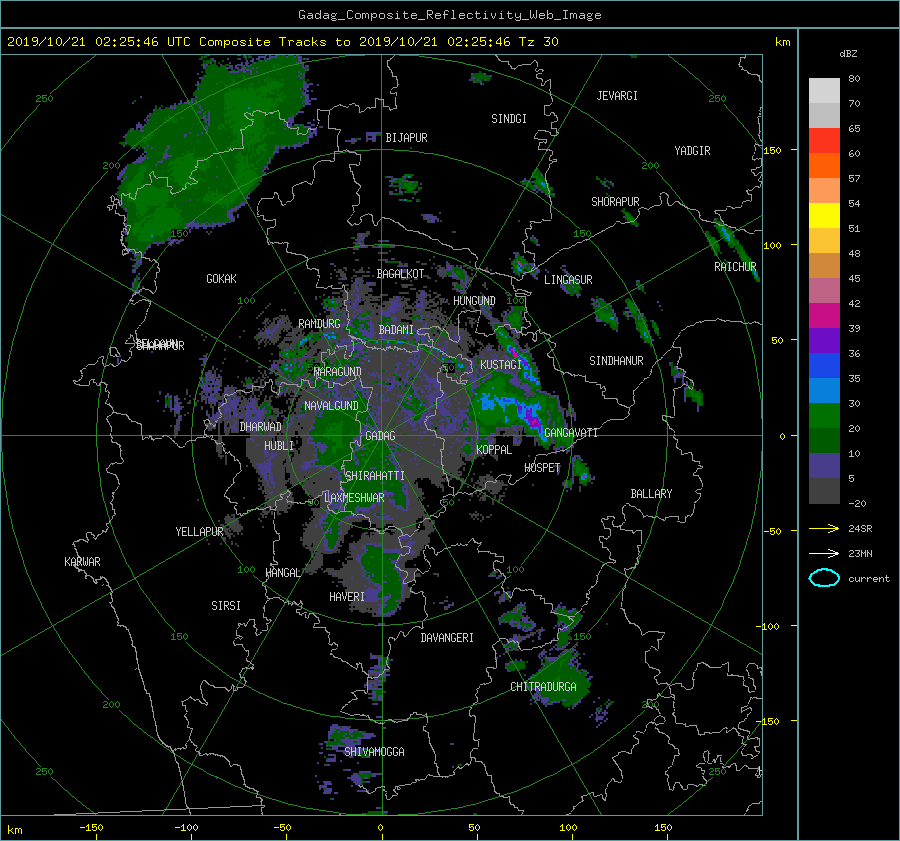
Task: Click the dBZ legend heading
Action: [848, 54]
